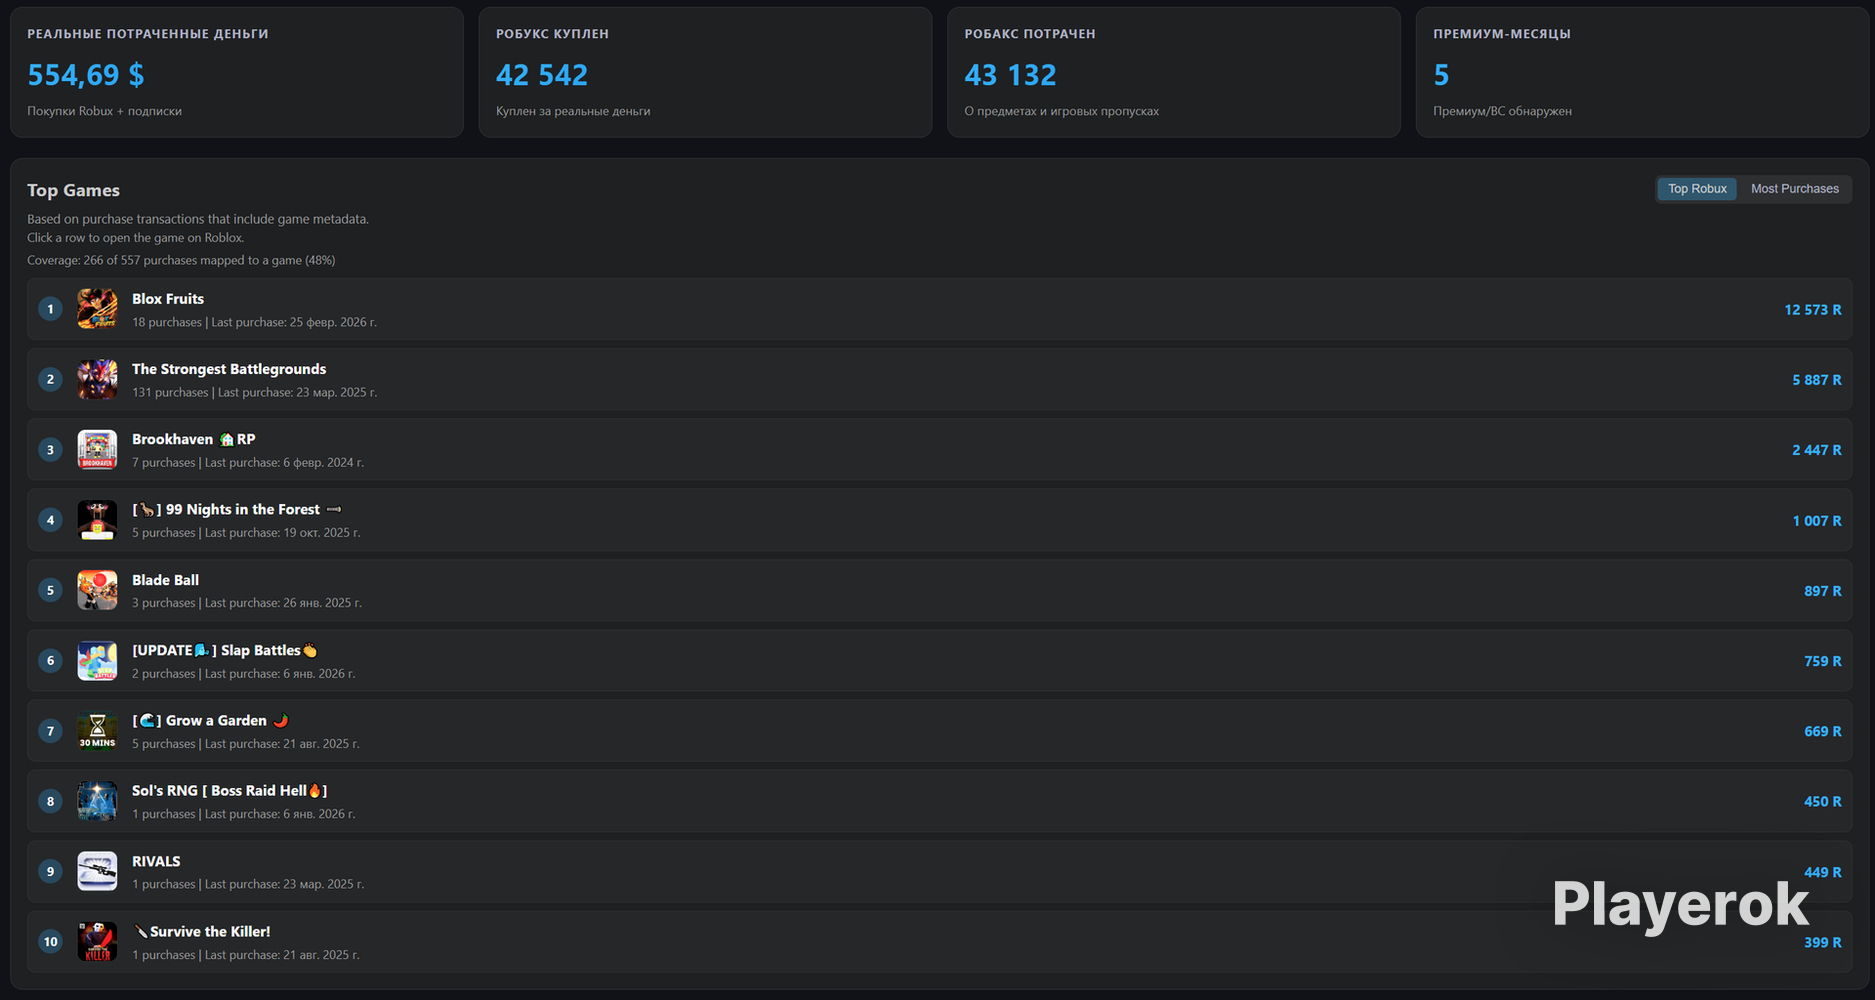The width and height of the screenshot is (1875, 1000).
Task: Open the Blox Fruits title link
Action: pyautogui.click(x=168, y=299)
